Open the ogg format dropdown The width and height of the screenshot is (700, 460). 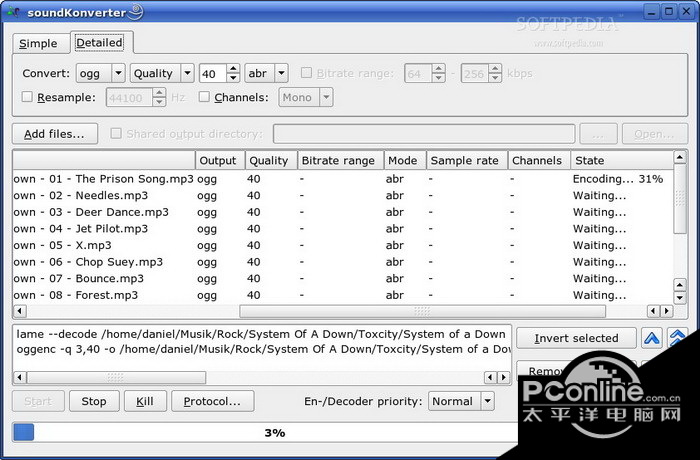pyautogui.click(x=100, y=73)
